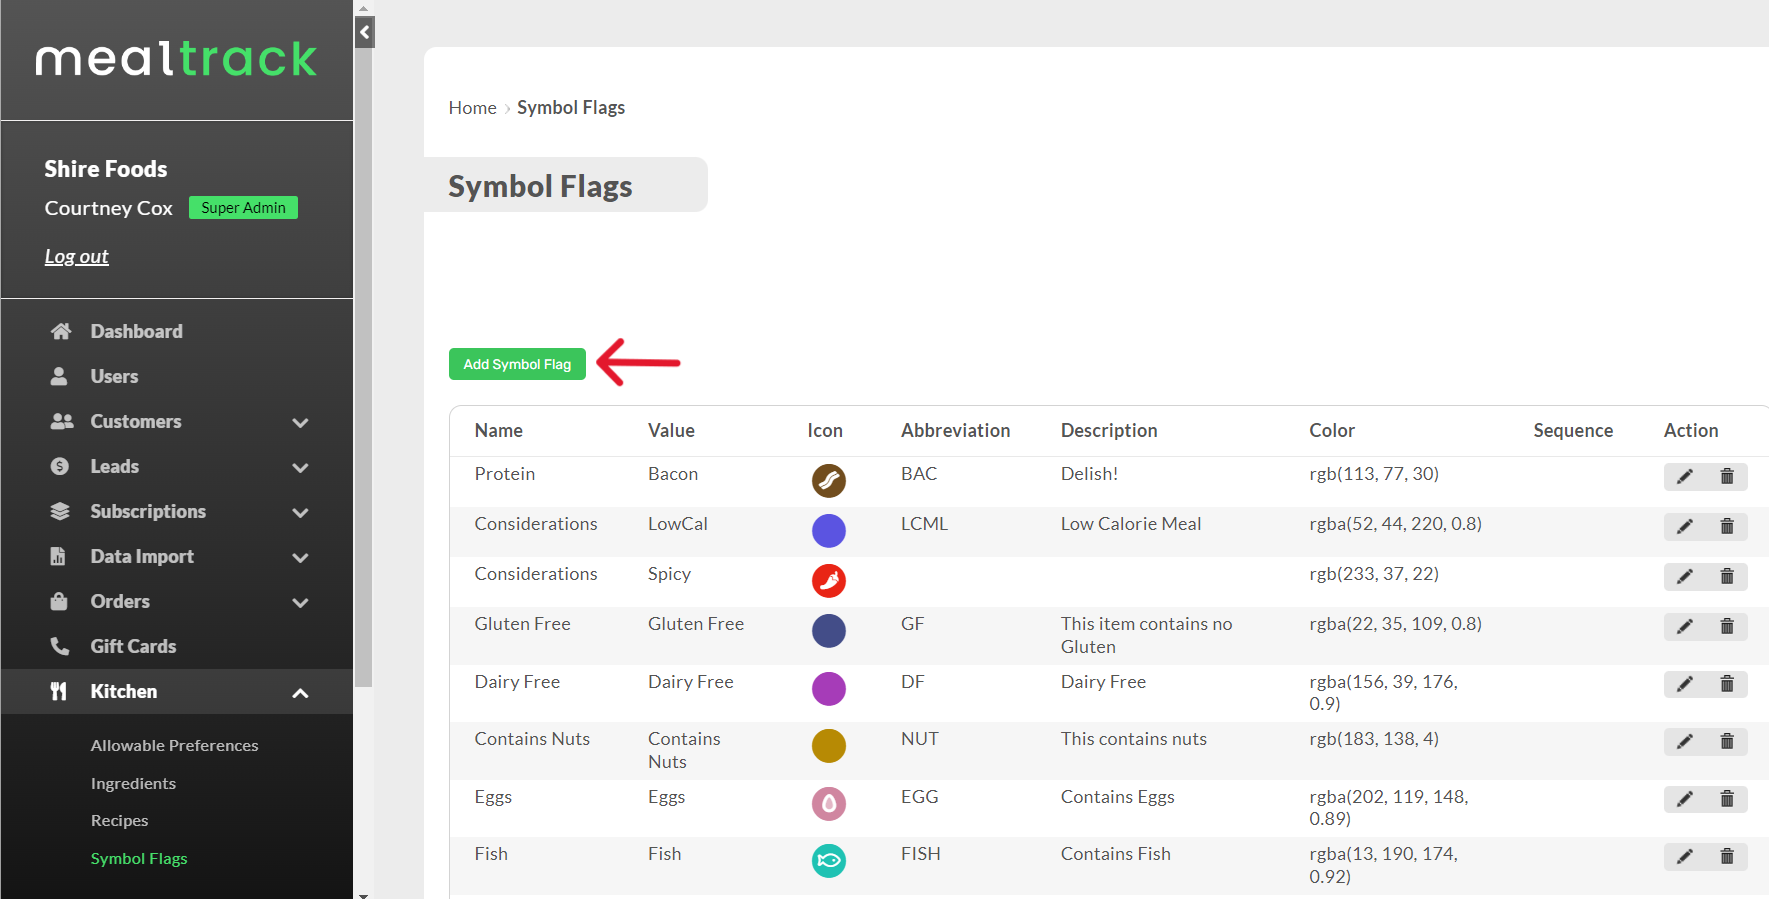Edit the Gluten Free symbol flag
Image resolution: width=1769 pixels, height=899 pixels.
pyautogui.click(x=1685, y=627)
